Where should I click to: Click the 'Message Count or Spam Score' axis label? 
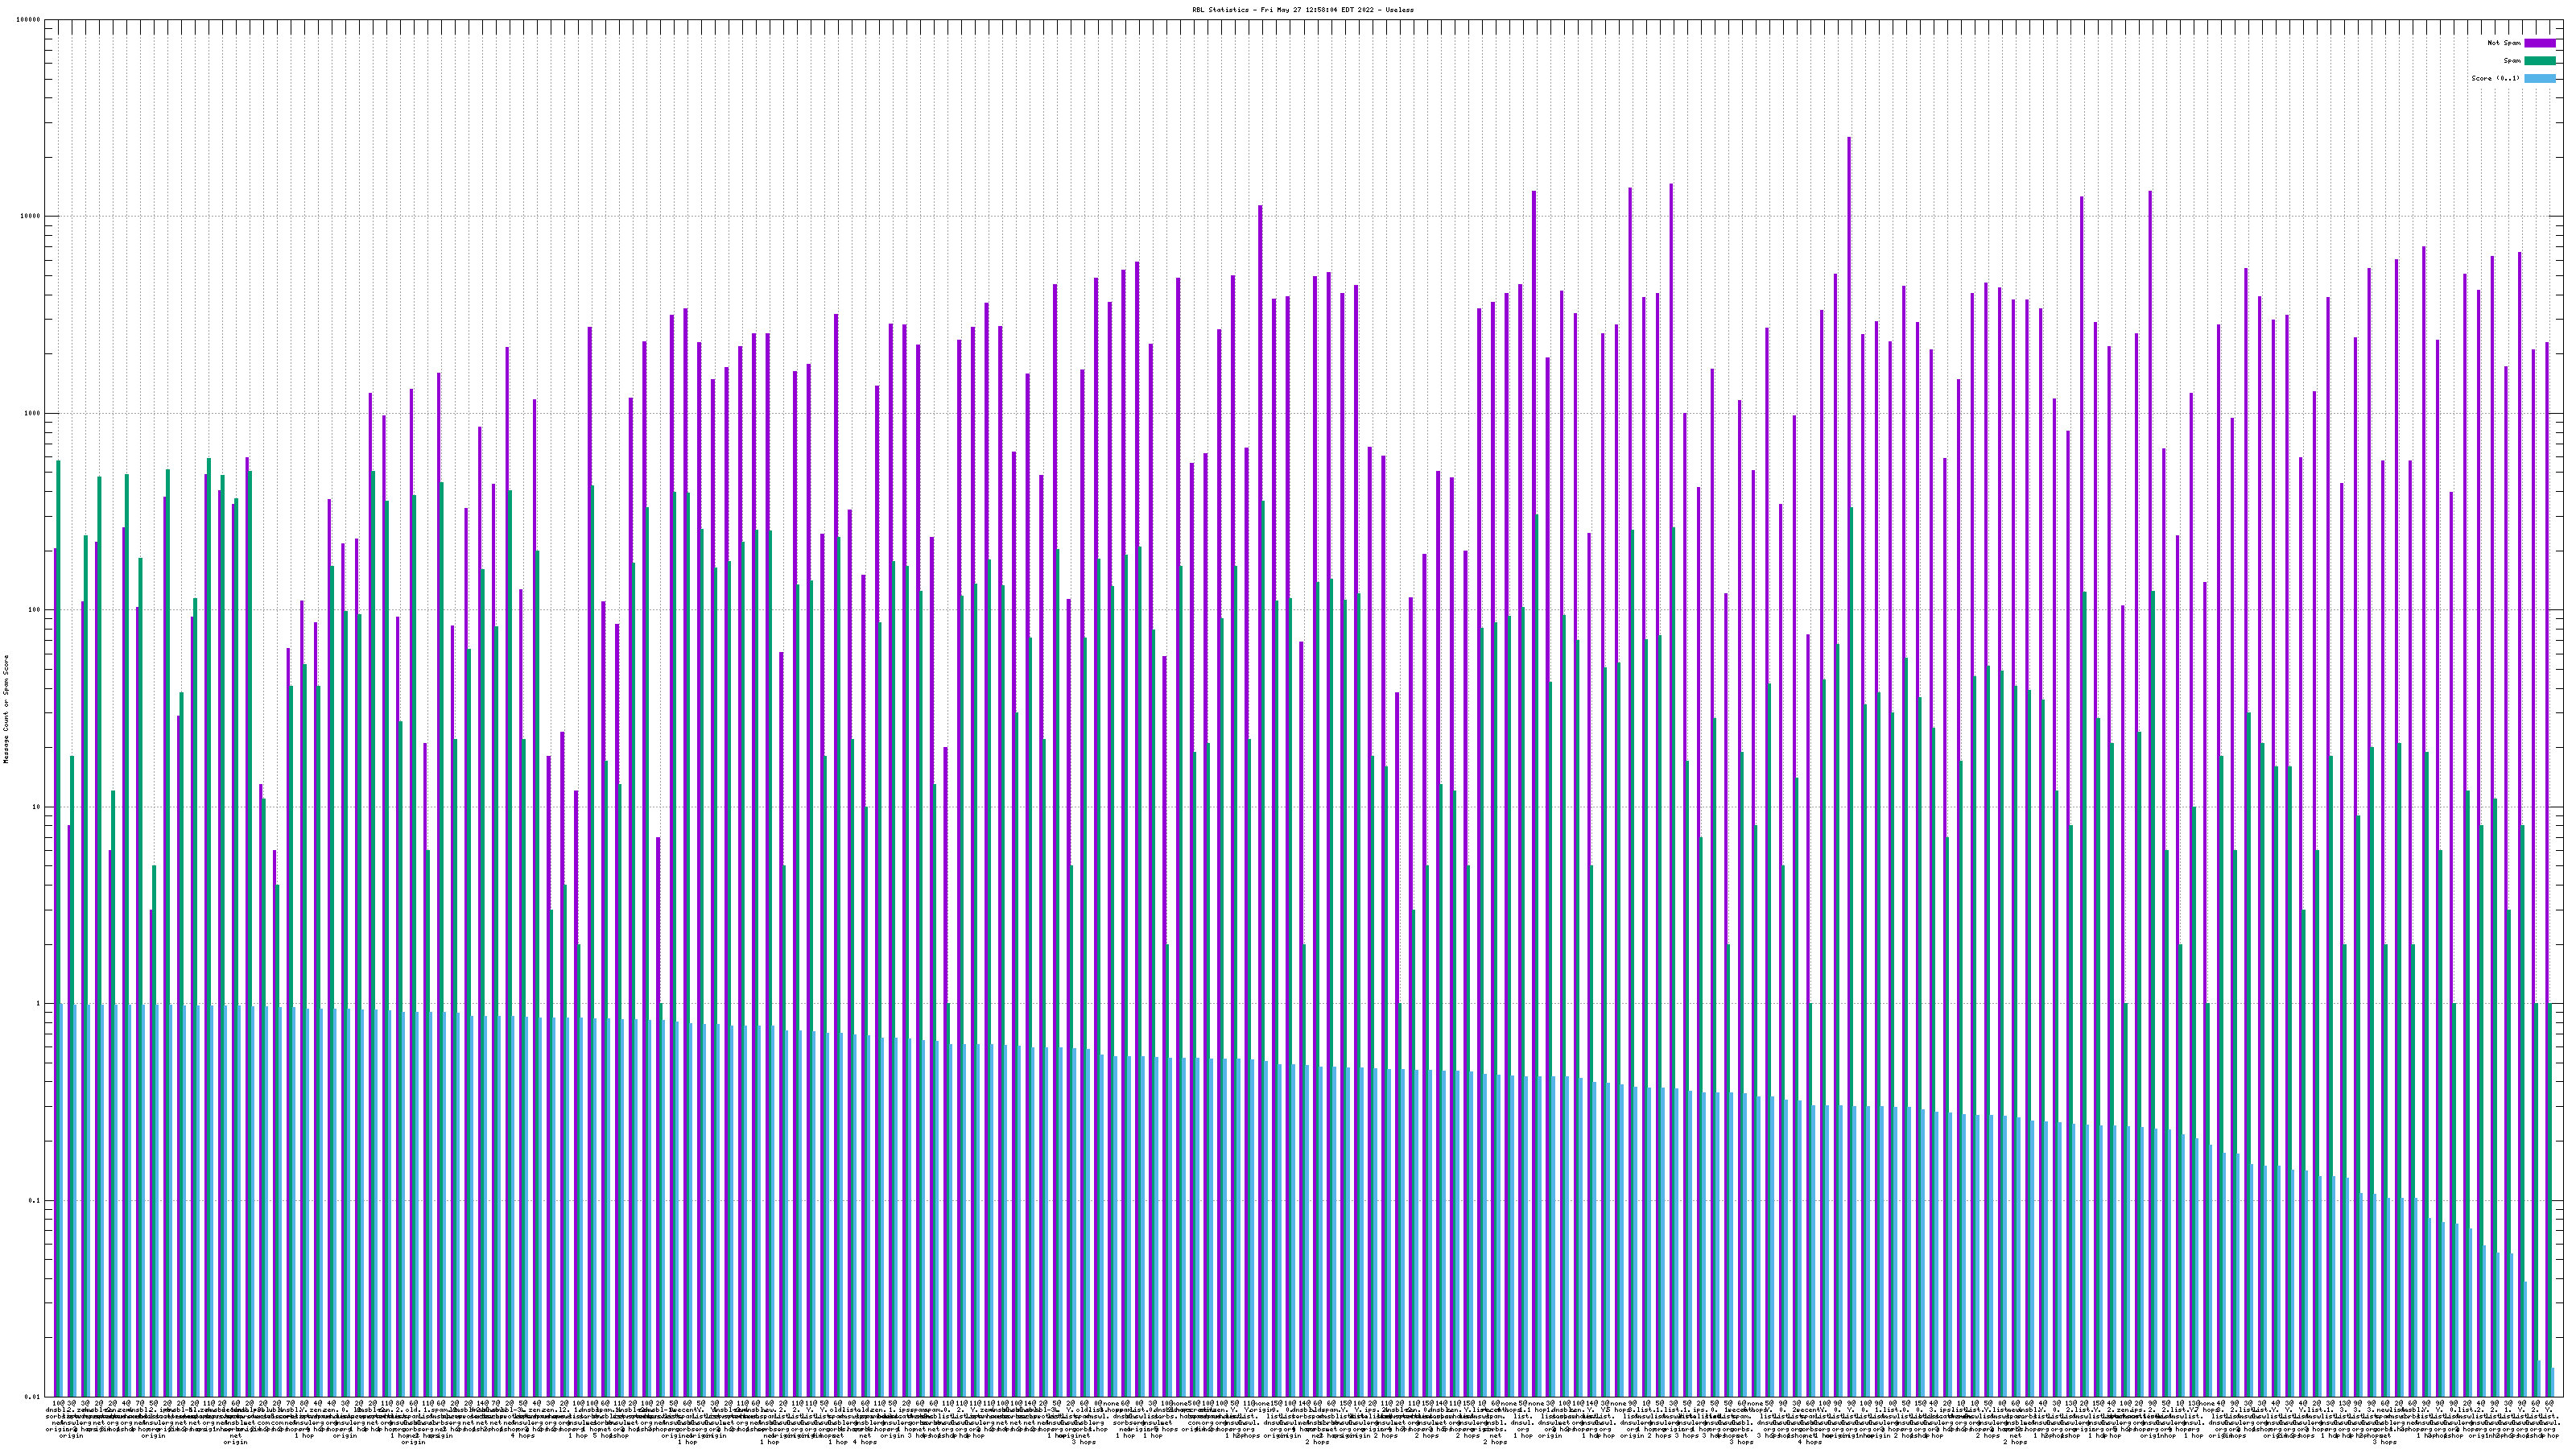[x=5, y=709]
